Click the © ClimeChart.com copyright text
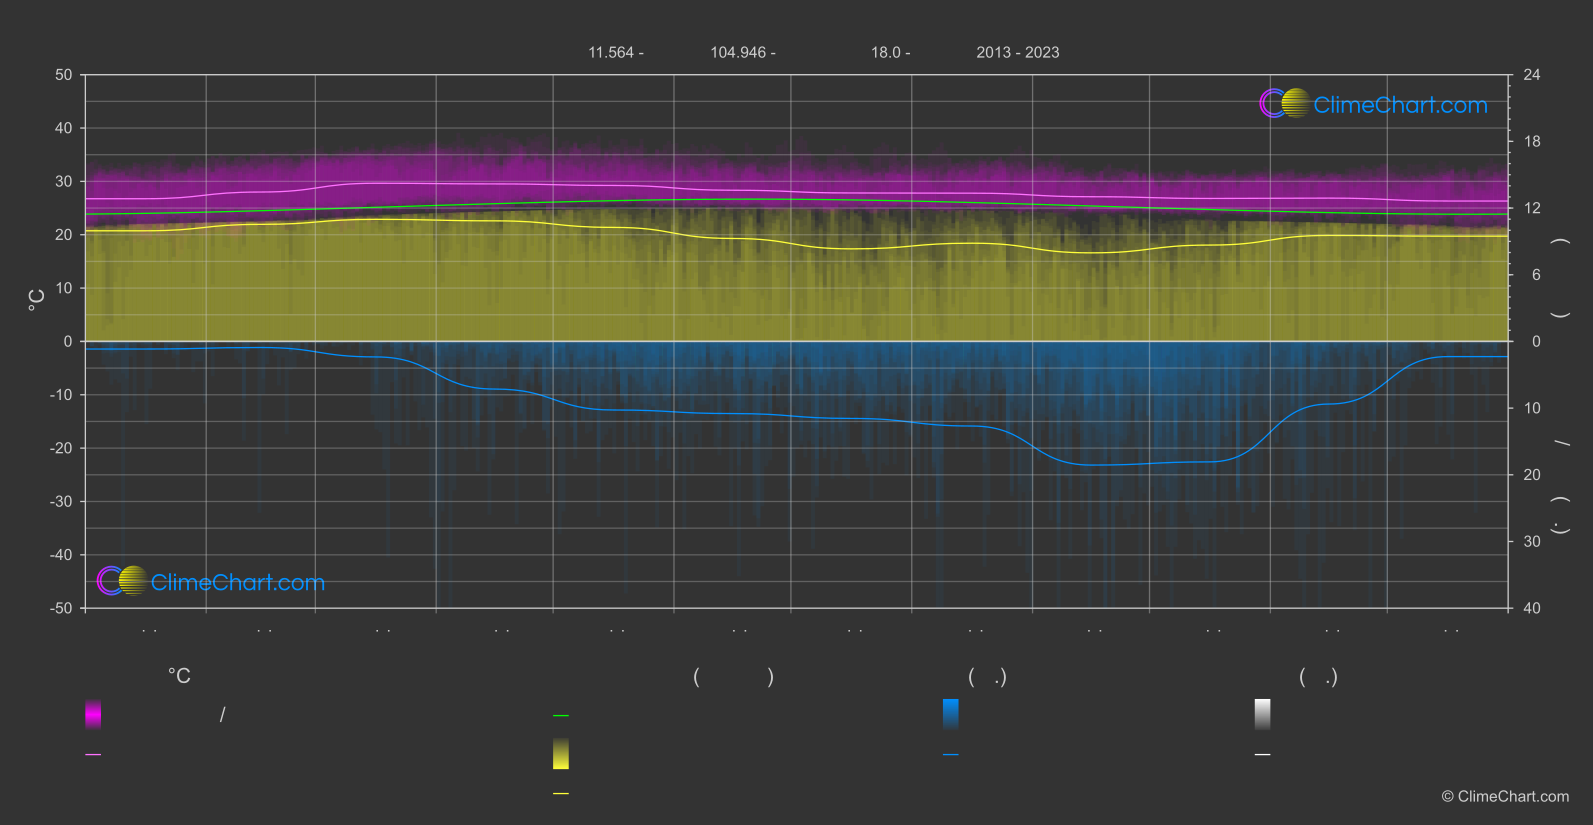 [1505, 797]
